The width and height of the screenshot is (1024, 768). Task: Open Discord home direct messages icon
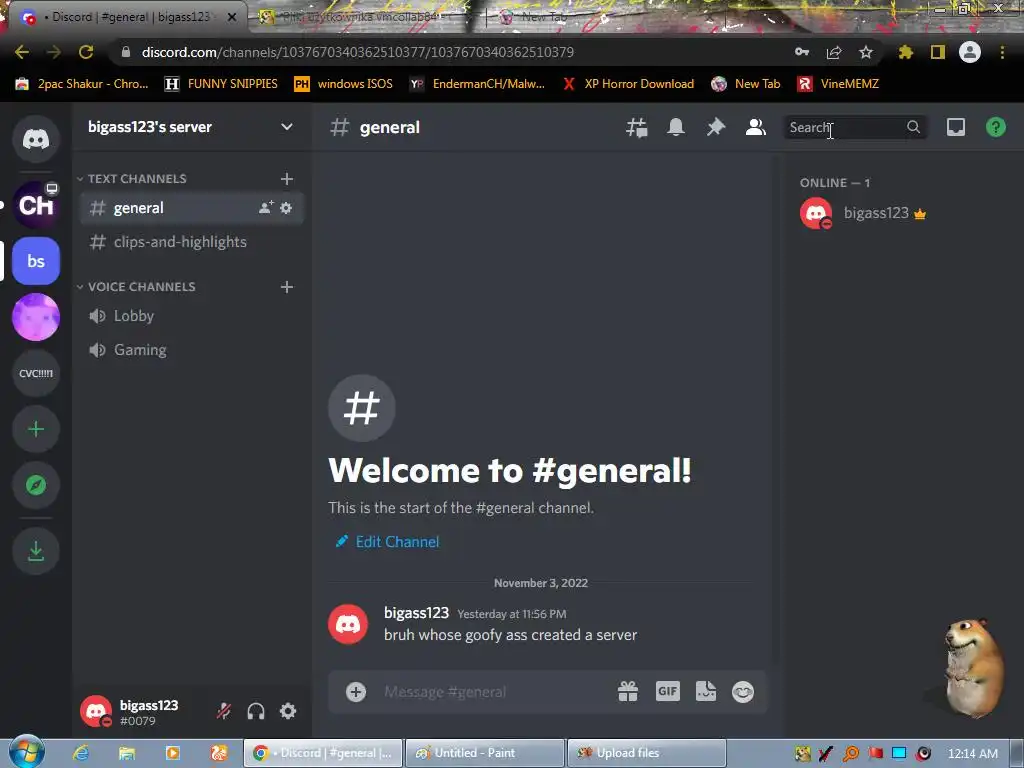coord(36,139)
